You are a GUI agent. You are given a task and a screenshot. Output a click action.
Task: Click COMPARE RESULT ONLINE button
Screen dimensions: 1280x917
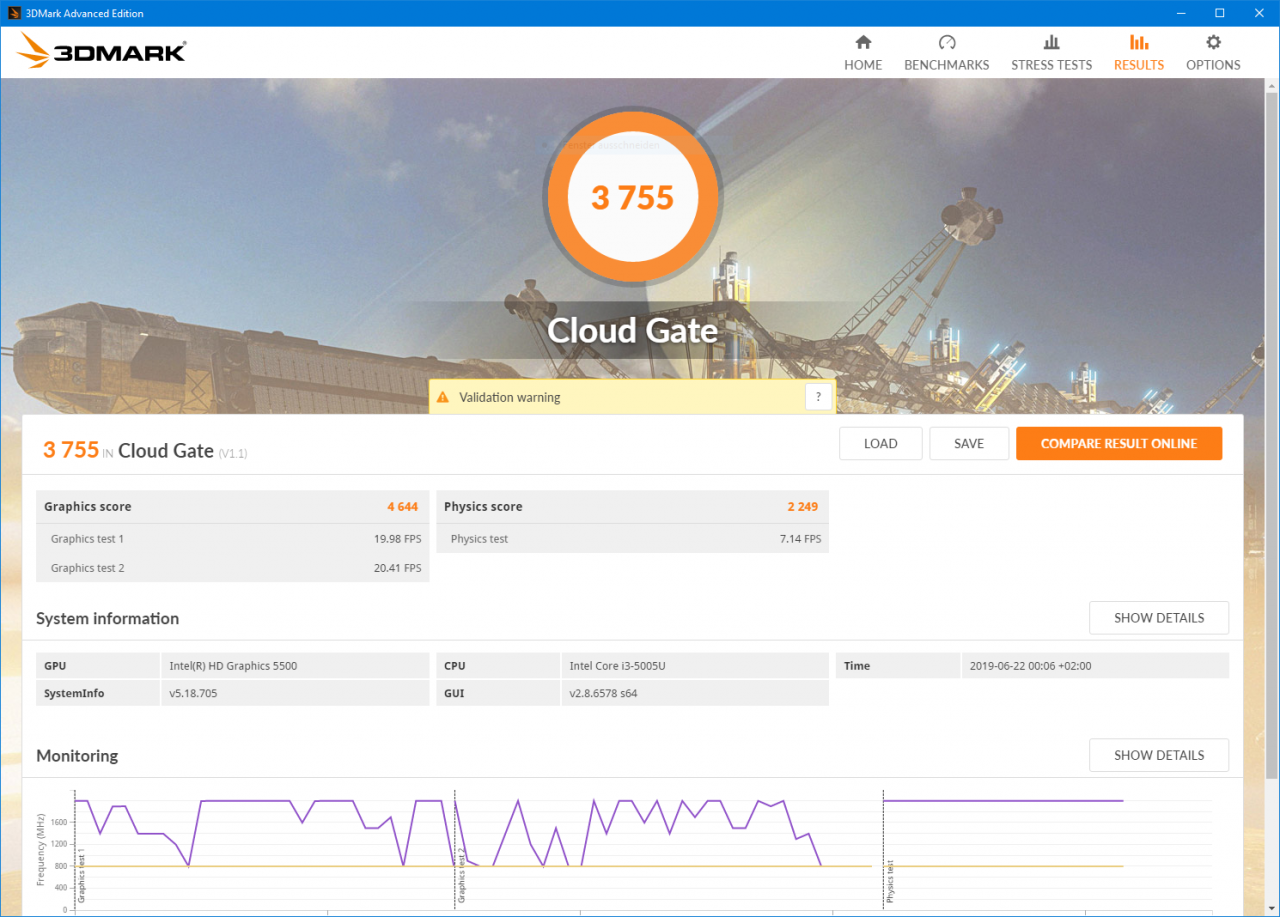(1119, 444)
